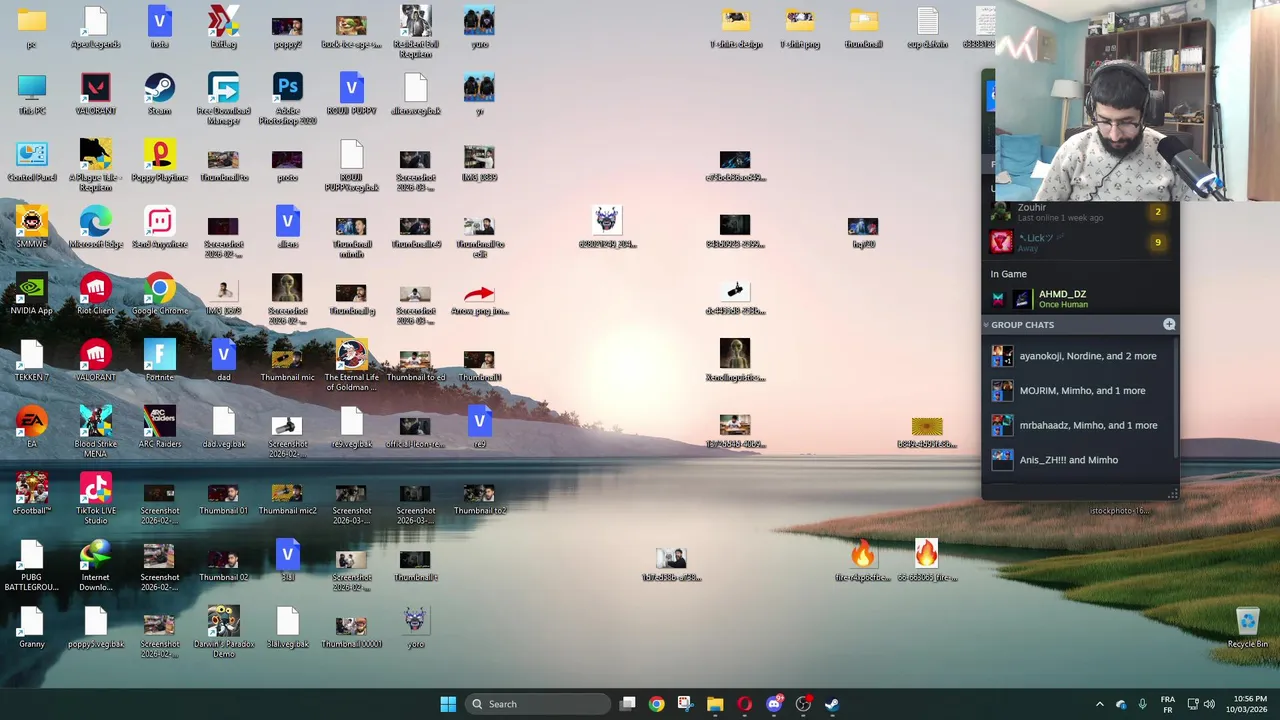
Task: Select the EA app desktop icon
Action: 31,427
